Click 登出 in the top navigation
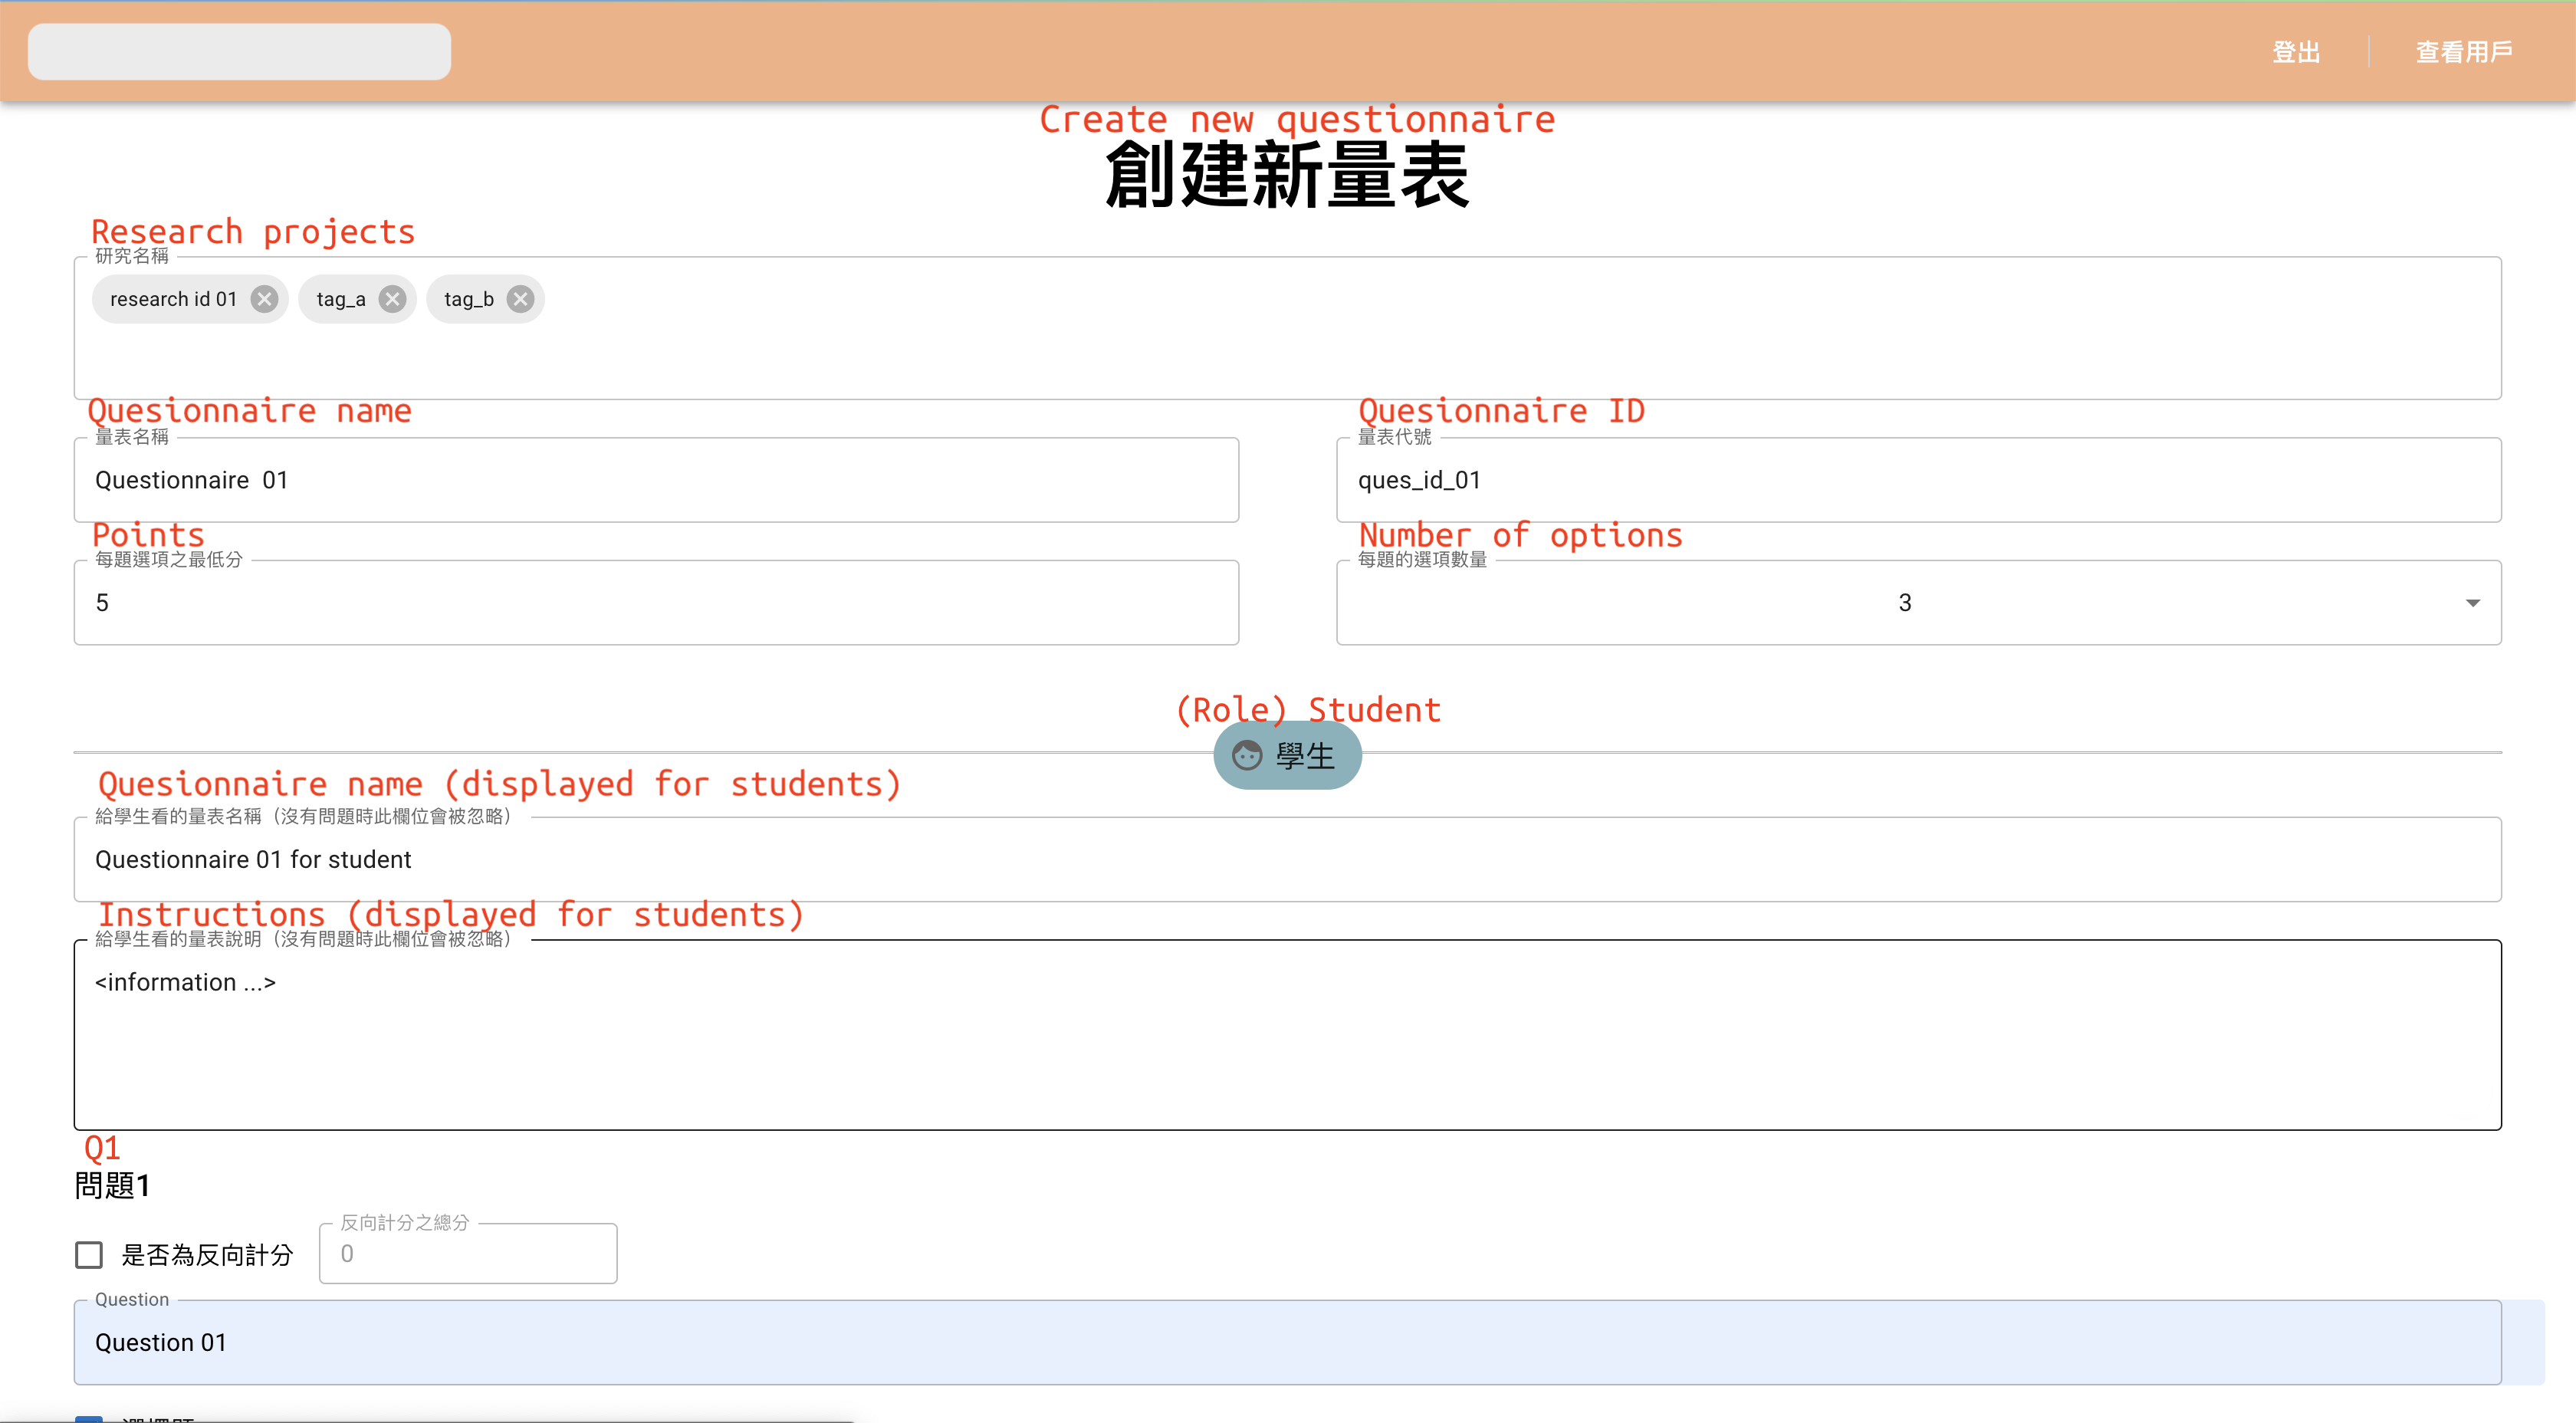 coord(2295,52)
